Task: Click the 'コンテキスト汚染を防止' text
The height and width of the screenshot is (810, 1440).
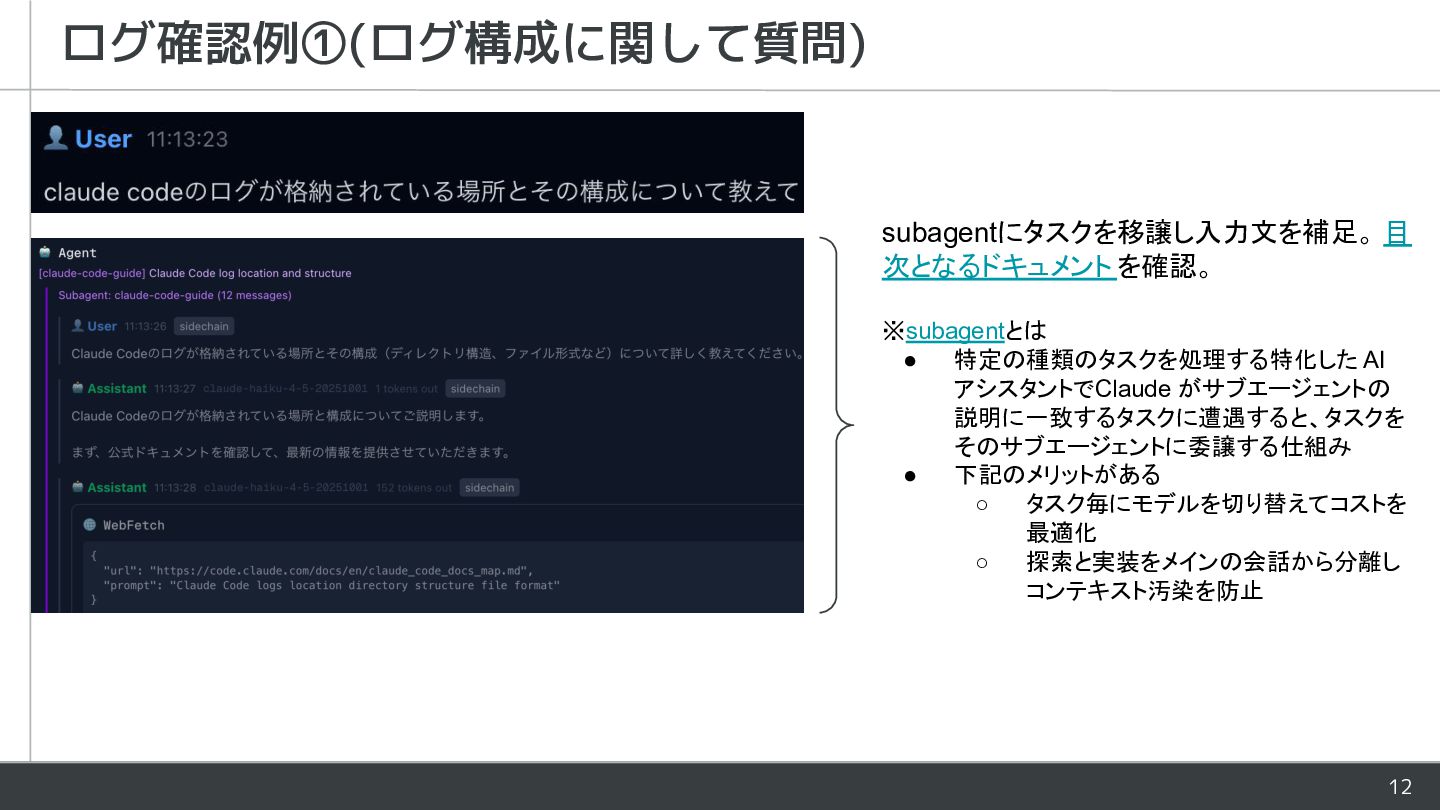Action: pos(1144,590)
